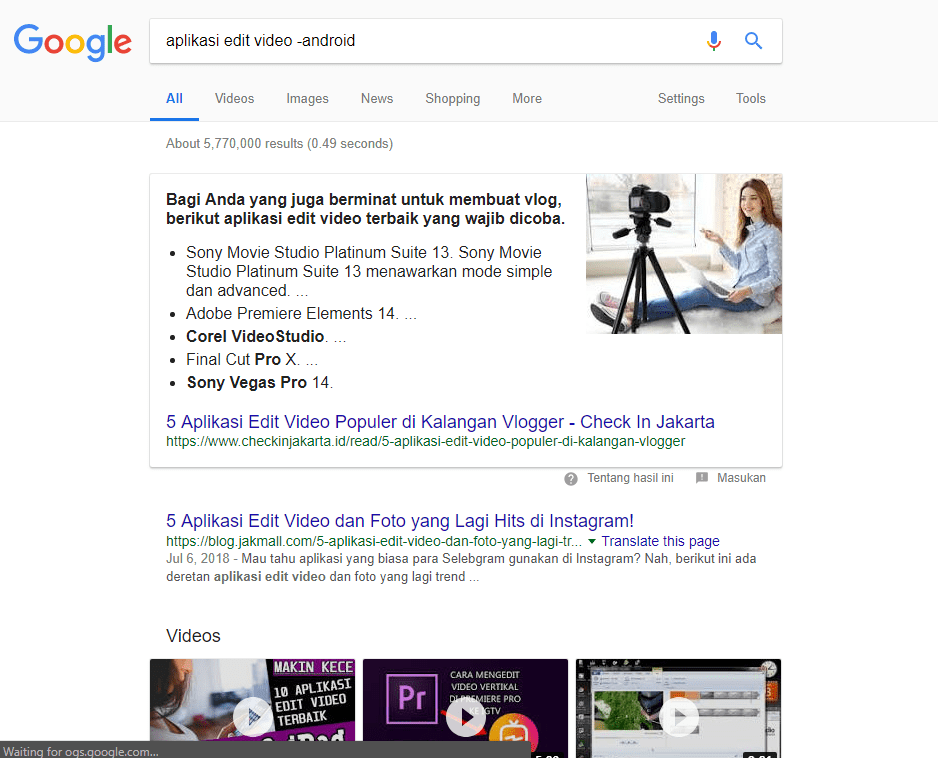Click the question mark icon beside Tentang hasil ini
This screenshot has width=938, height=758.
tap(571, 479)
